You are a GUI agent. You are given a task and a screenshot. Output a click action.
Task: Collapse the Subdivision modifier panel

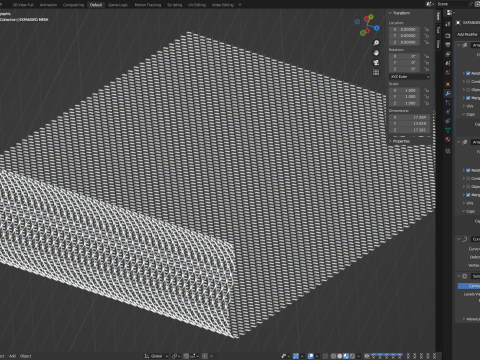[459, 276]
